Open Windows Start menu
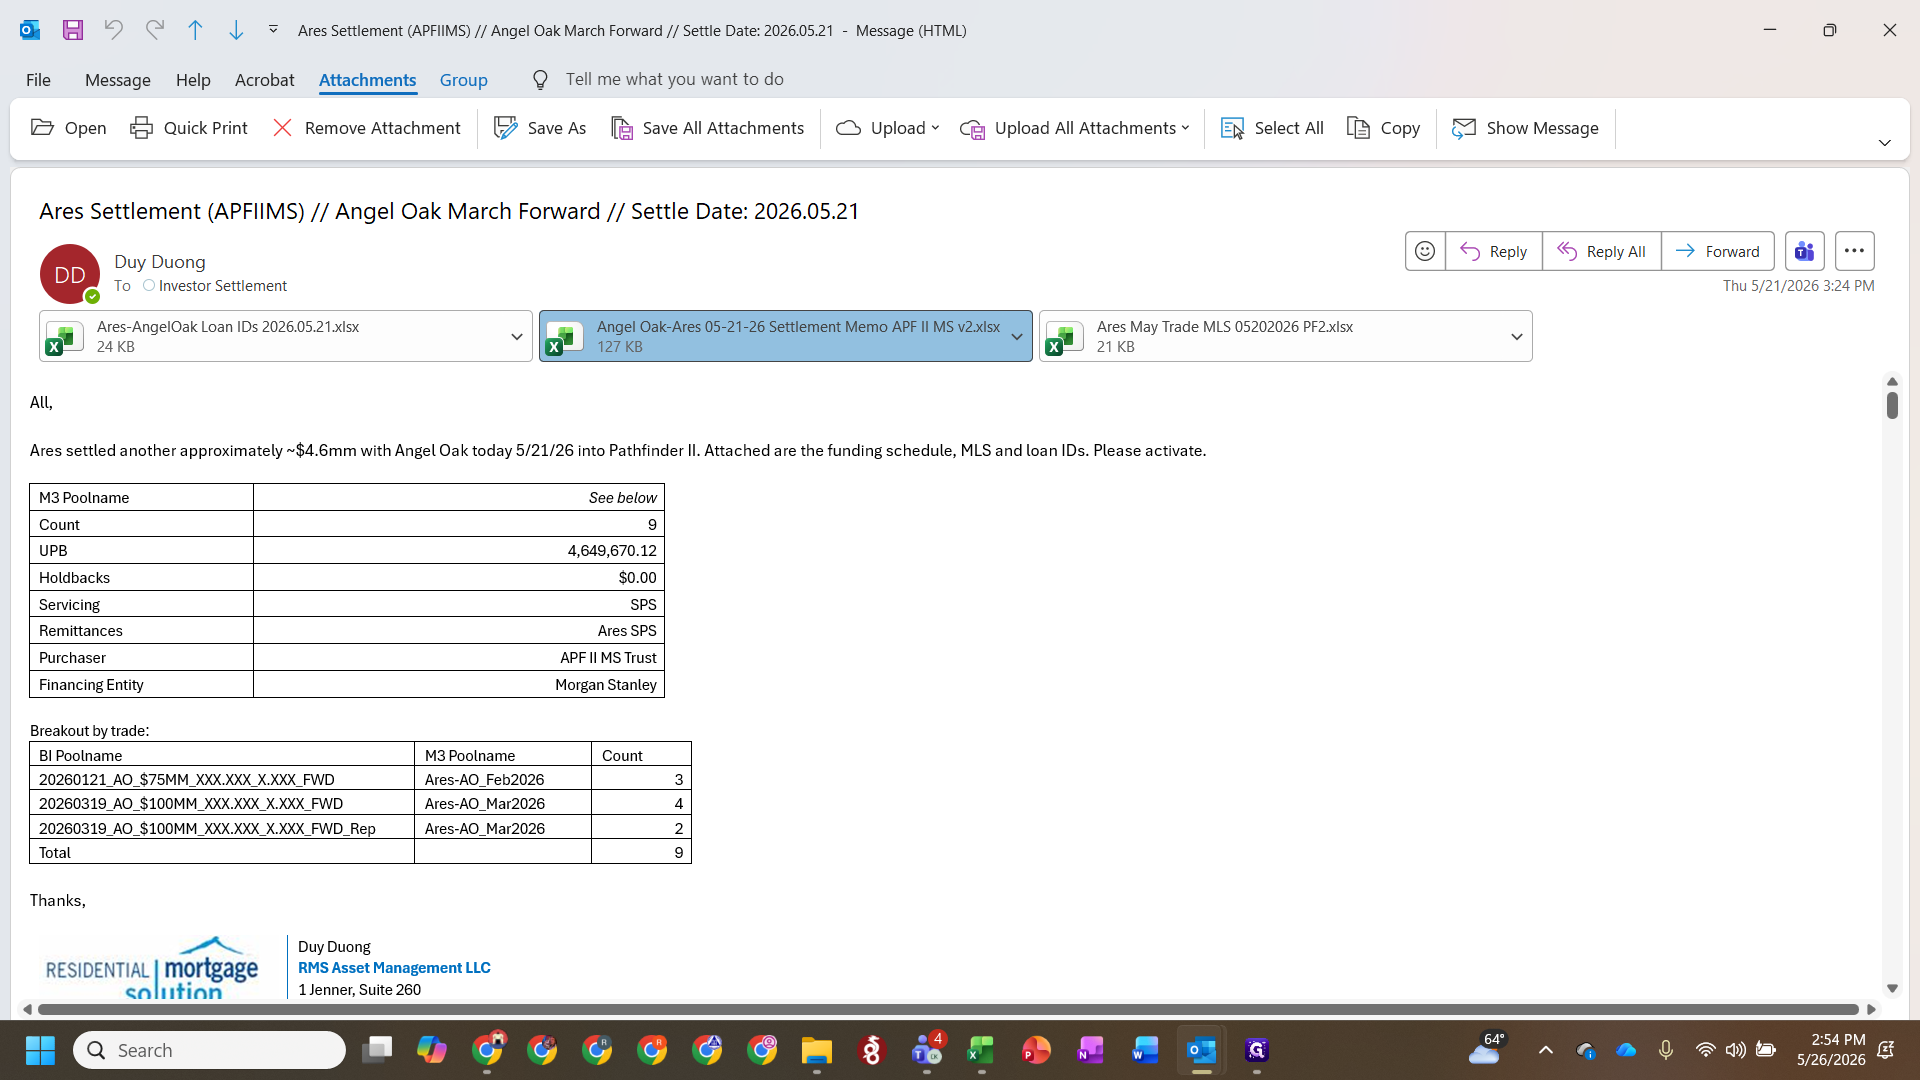The width and height of the screenshot is (1920, 1080). 40,1050
